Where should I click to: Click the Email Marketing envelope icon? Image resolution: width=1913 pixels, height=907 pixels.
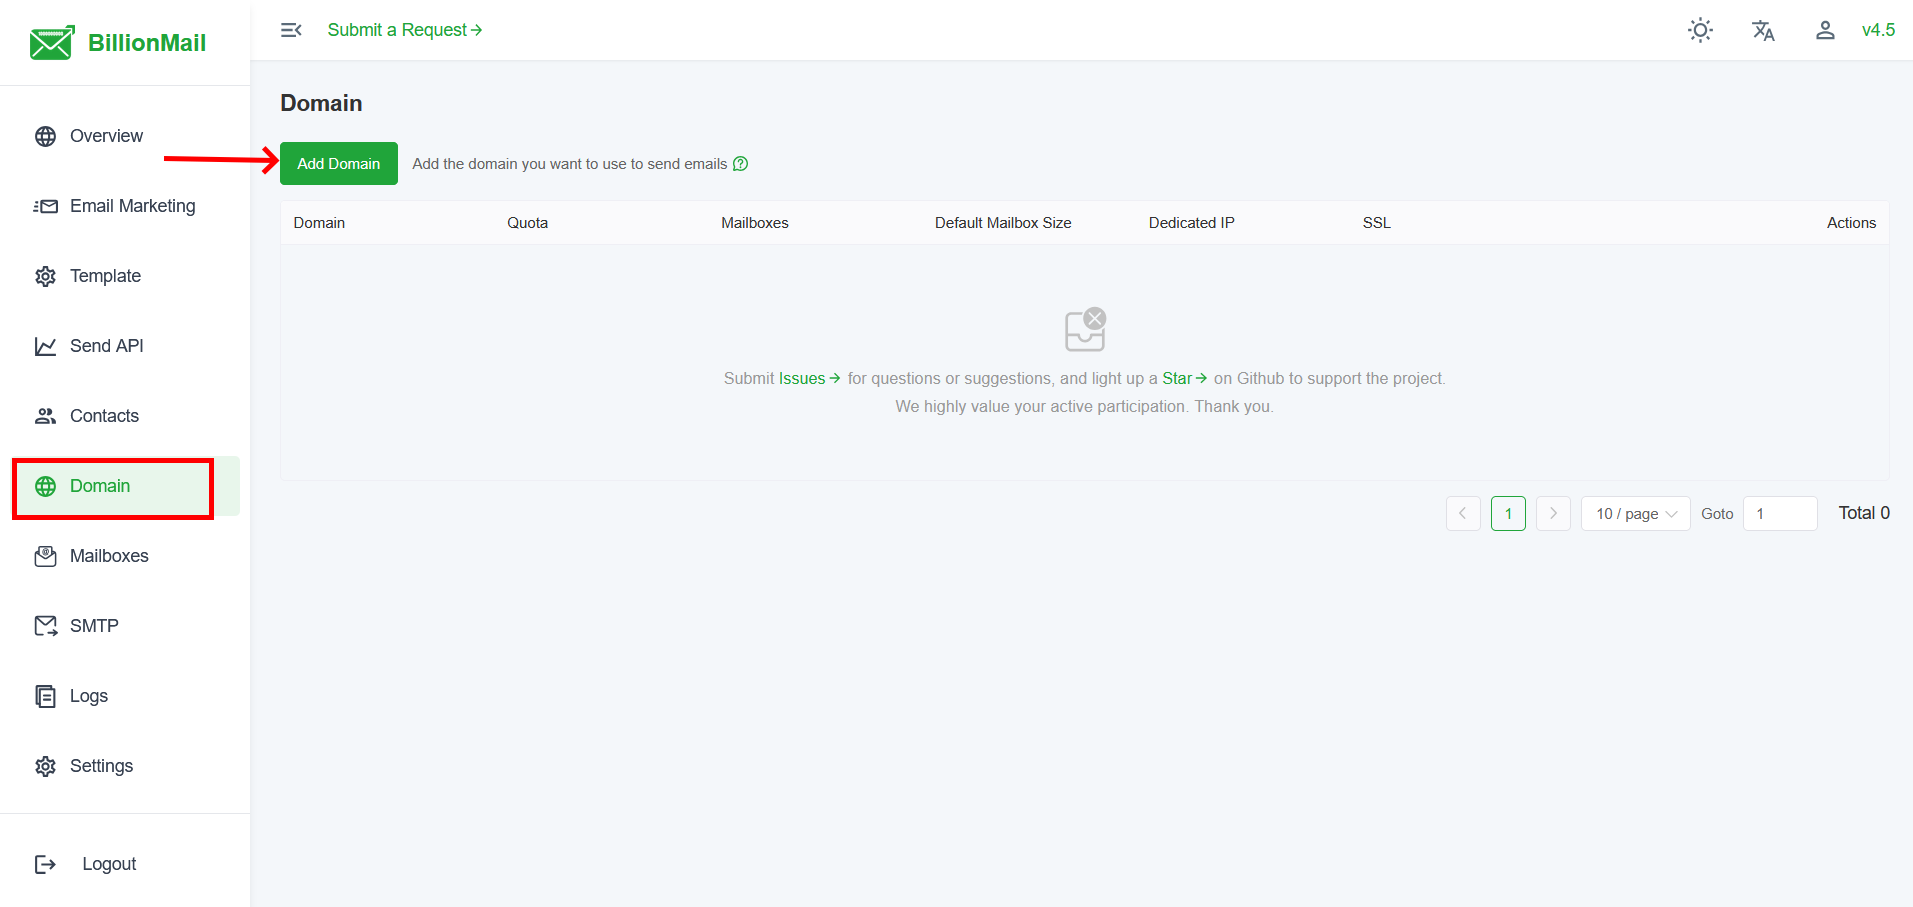tap(45, 206)
